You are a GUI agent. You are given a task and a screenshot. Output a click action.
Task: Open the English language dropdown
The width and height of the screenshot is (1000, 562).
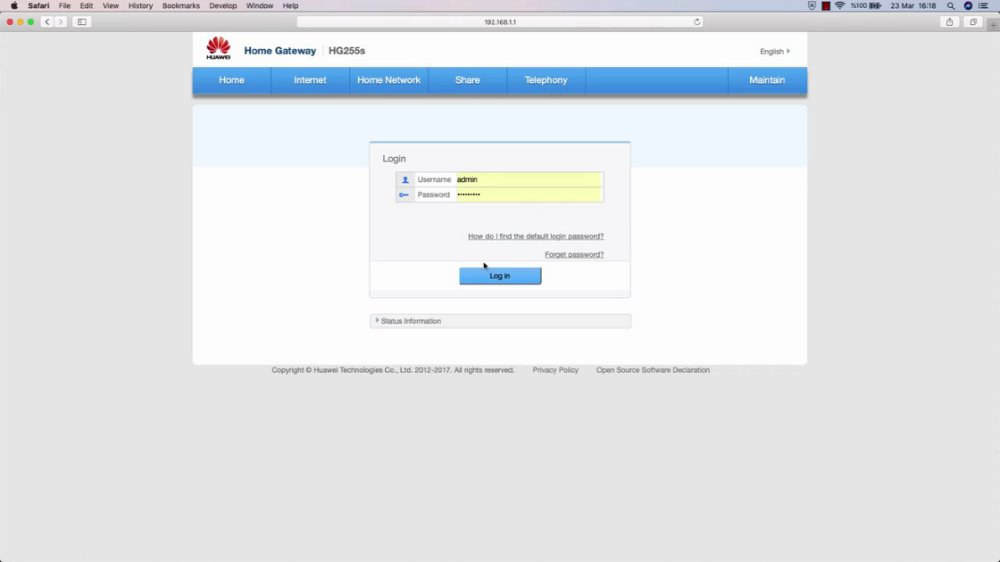(x=775, y=51)
